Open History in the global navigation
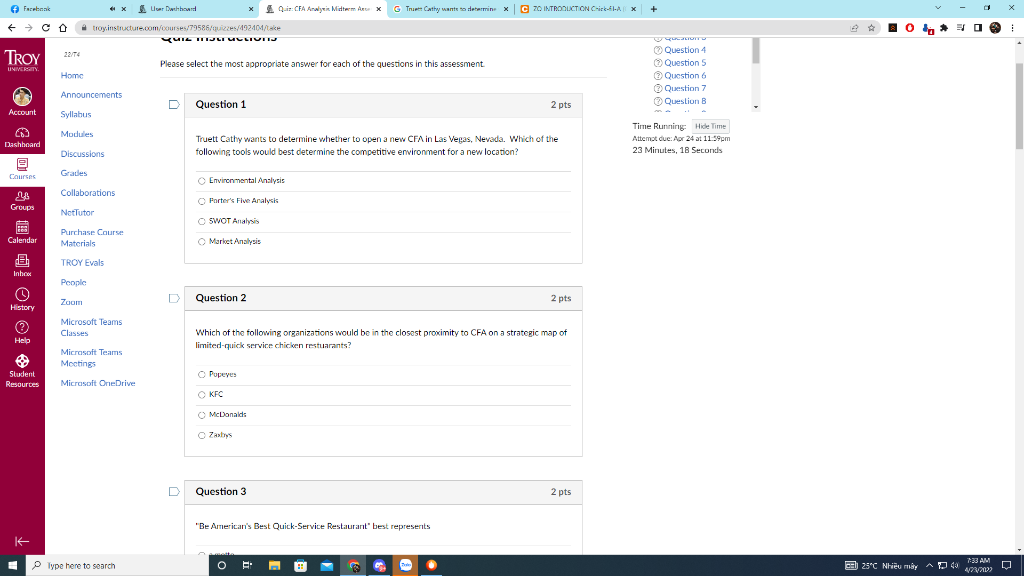The height and width of the screenshot is (576, 1024). 22,300
